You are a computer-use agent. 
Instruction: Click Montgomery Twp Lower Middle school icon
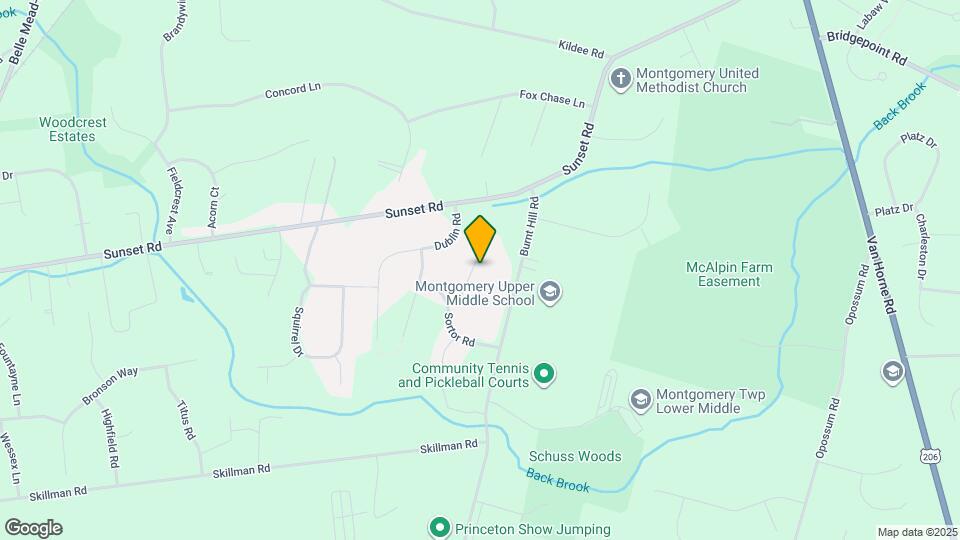click(x=640, y=400)
